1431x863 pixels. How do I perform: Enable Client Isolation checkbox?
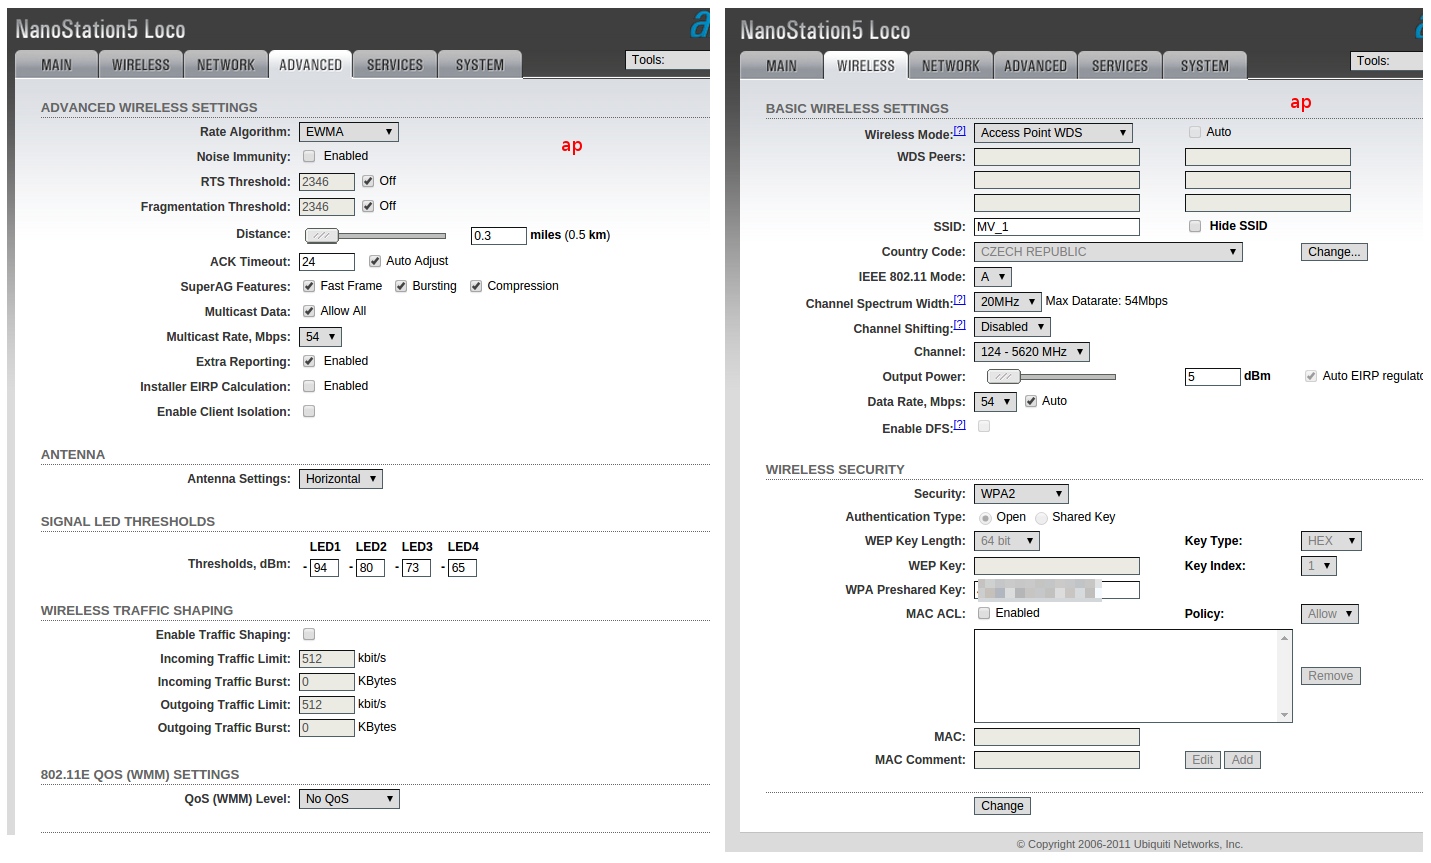tap(309, 411)
